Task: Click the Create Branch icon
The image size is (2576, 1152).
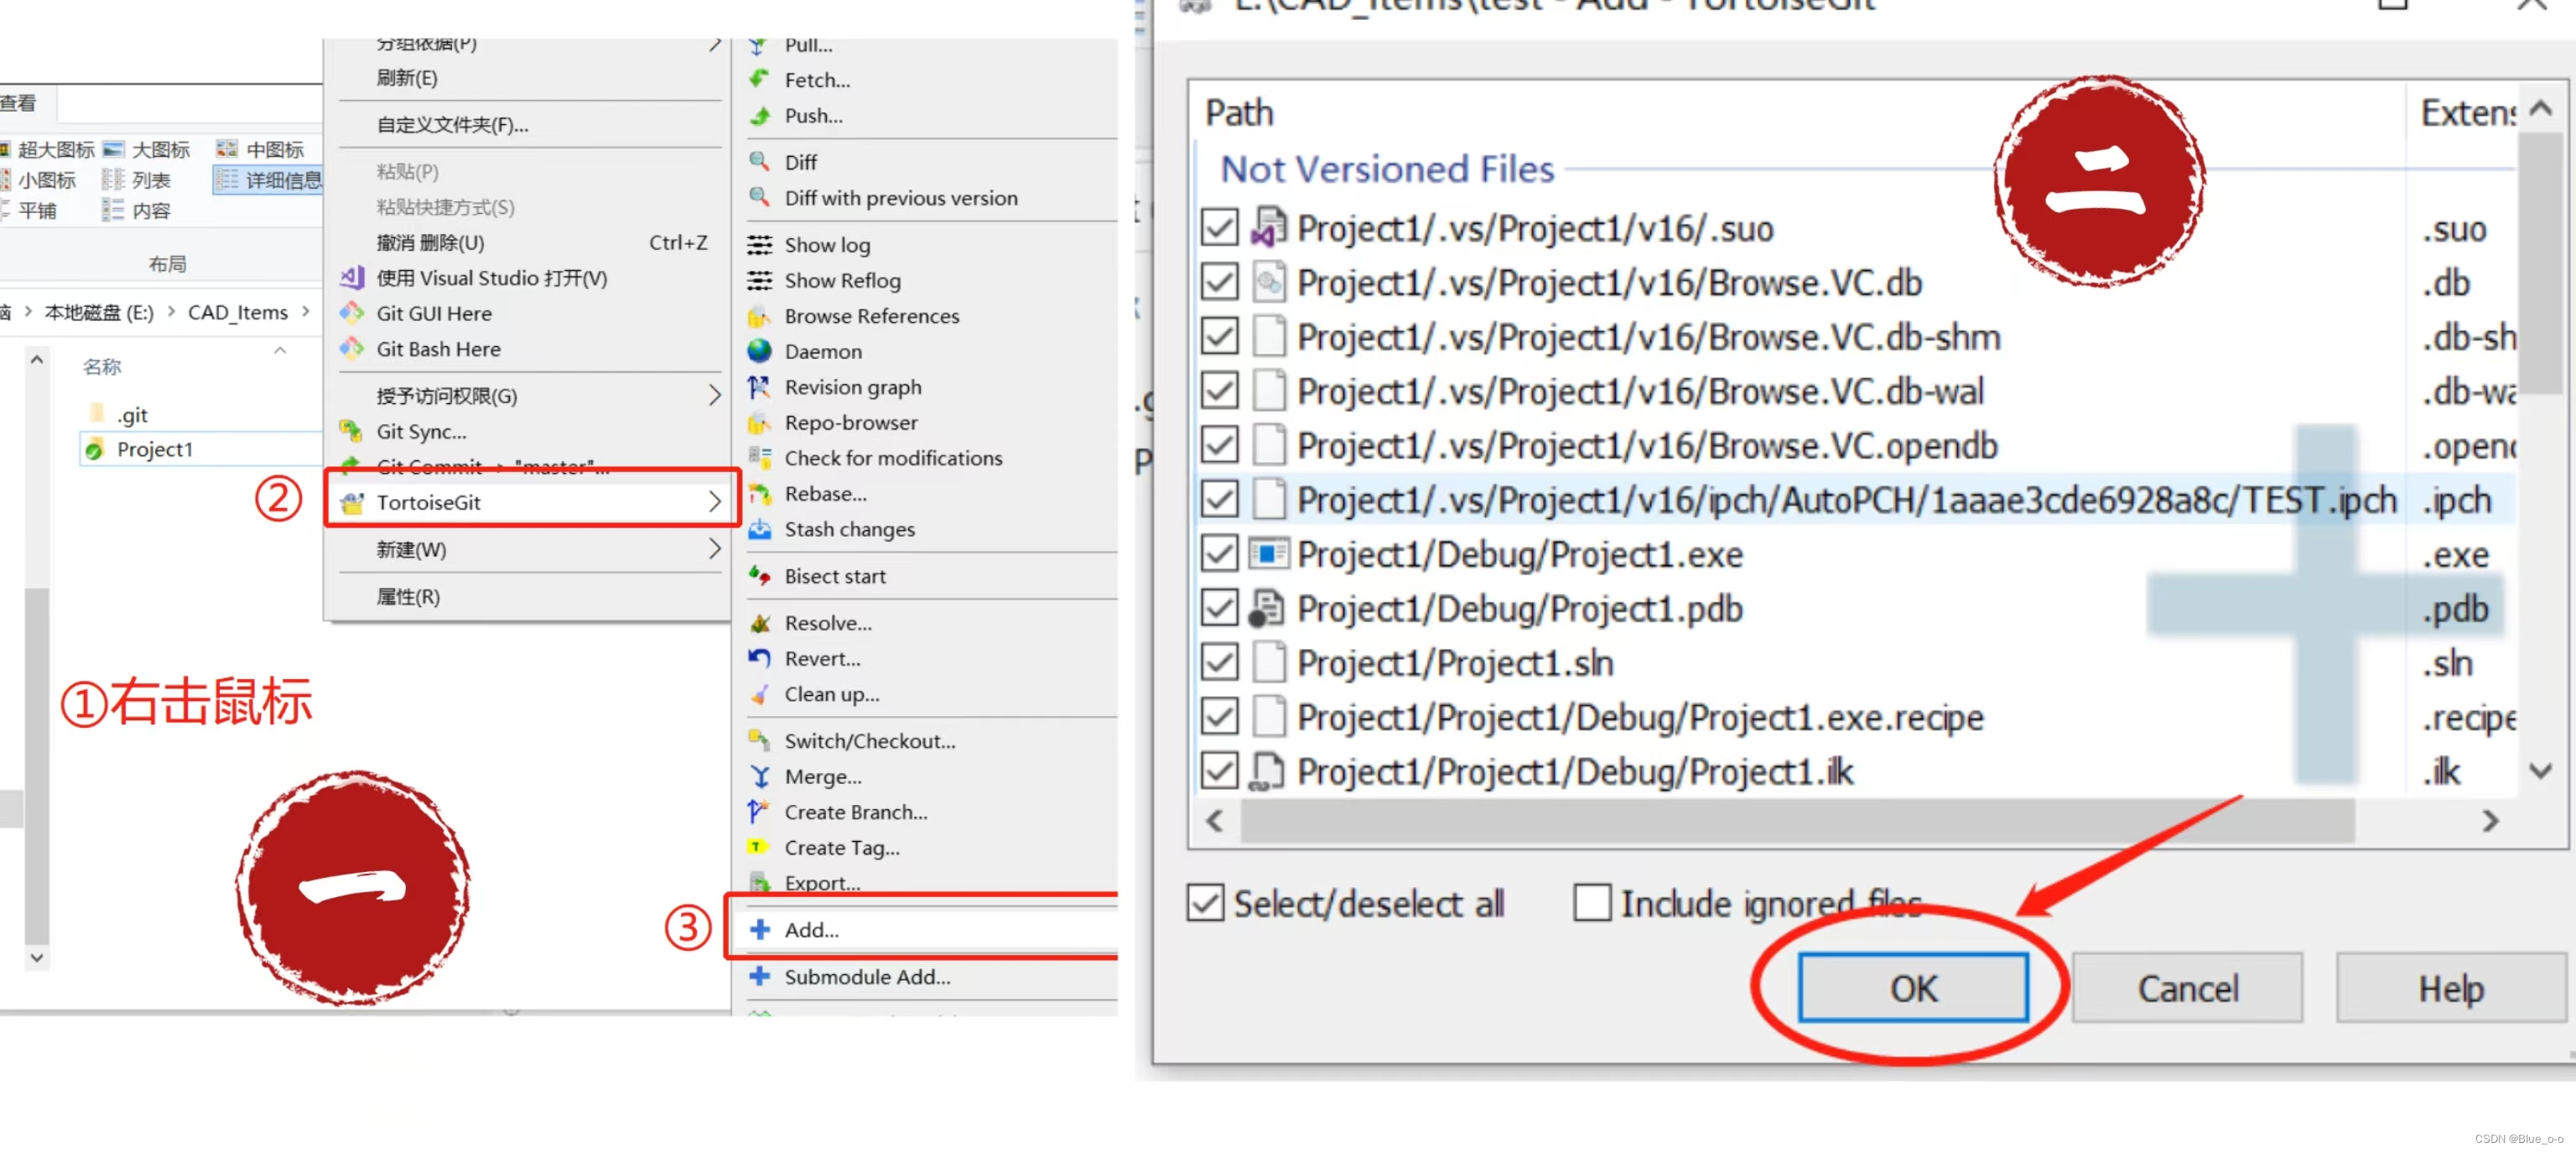Action: 759,811
